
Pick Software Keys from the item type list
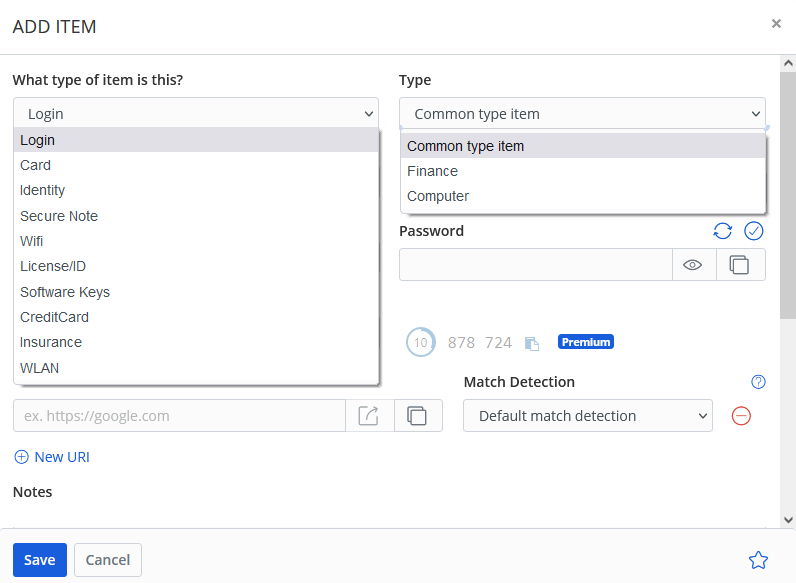pos(65,292)
